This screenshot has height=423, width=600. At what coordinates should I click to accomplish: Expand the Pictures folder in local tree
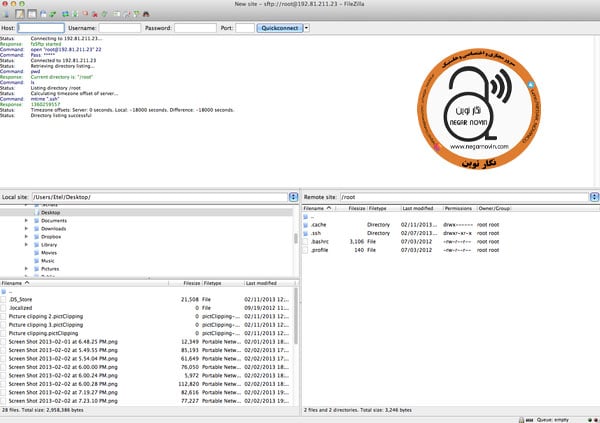pyautogui.click(x=26, y=269)
